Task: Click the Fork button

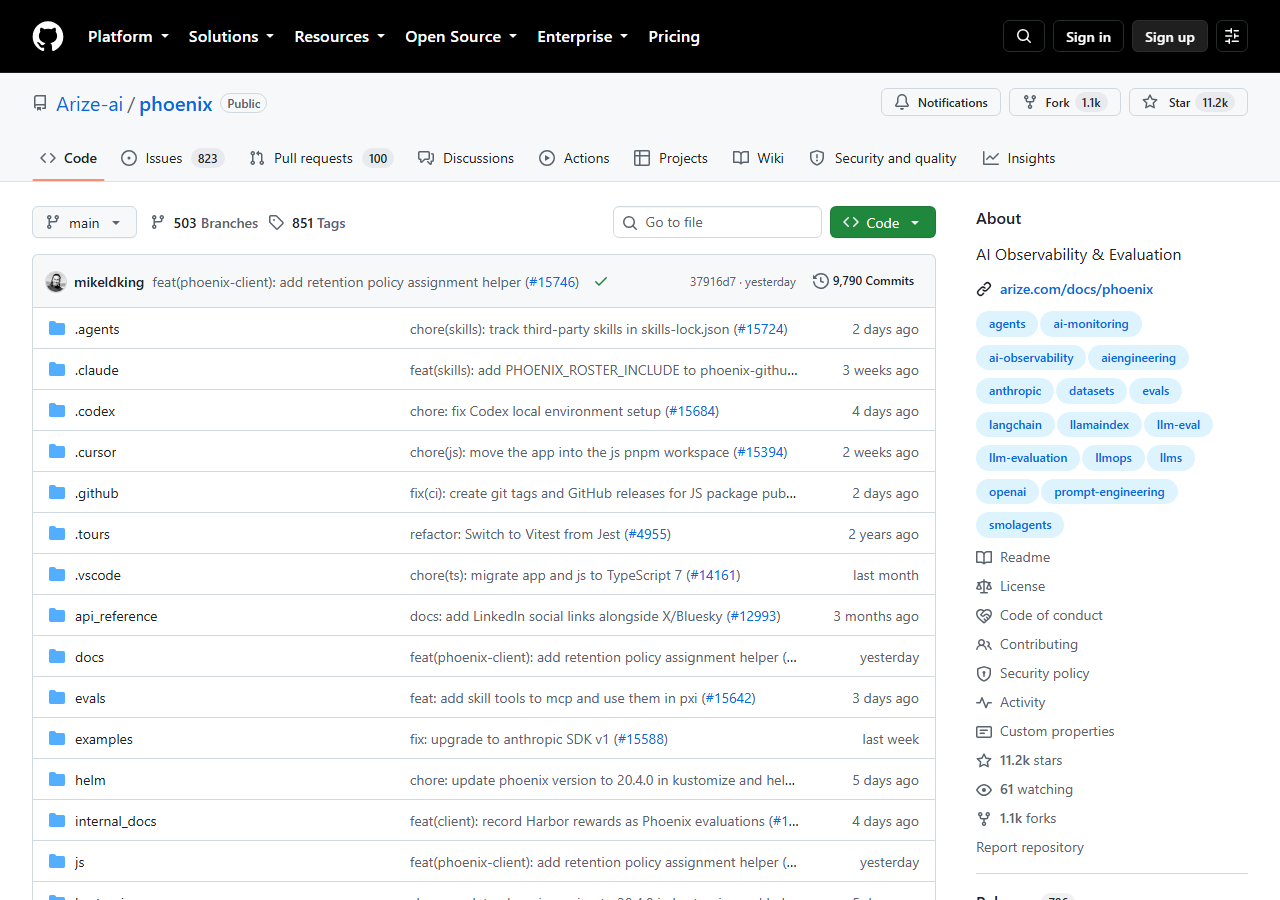Action: [x=1065, y=102]
